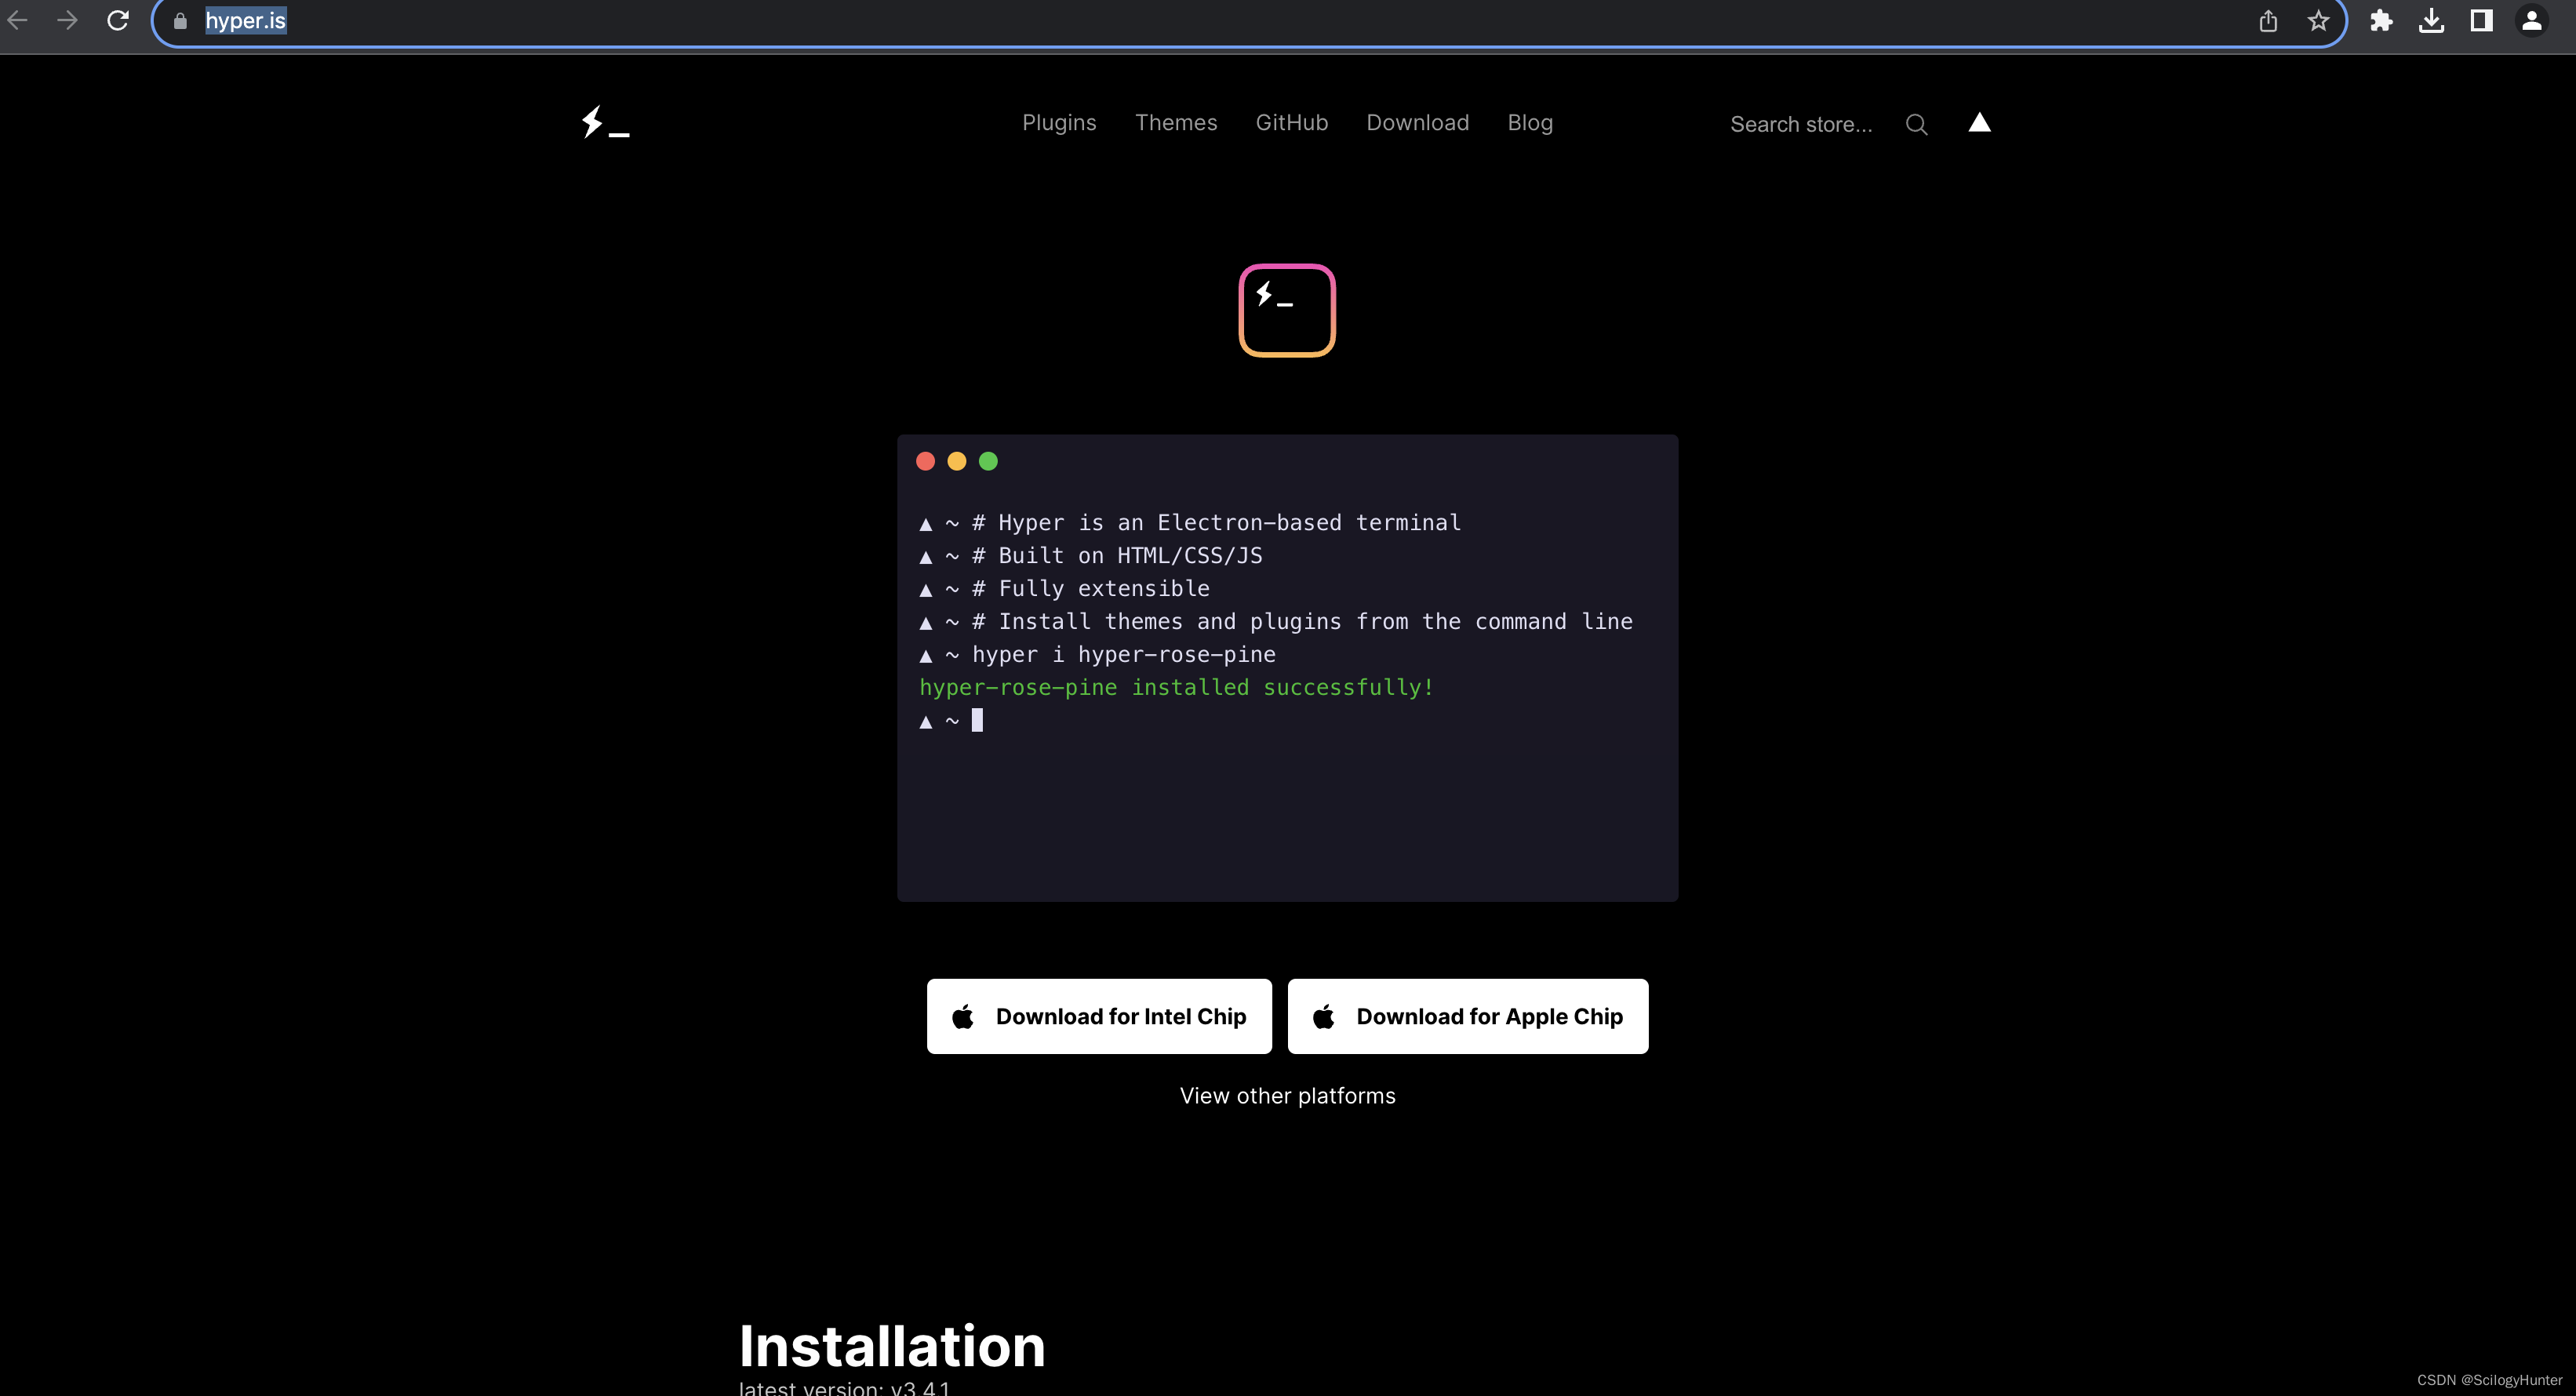The width and height of the screenshot is (2576, 1396).
Task: Click the Vercel triangle icon
Action: click(1979, 122)
